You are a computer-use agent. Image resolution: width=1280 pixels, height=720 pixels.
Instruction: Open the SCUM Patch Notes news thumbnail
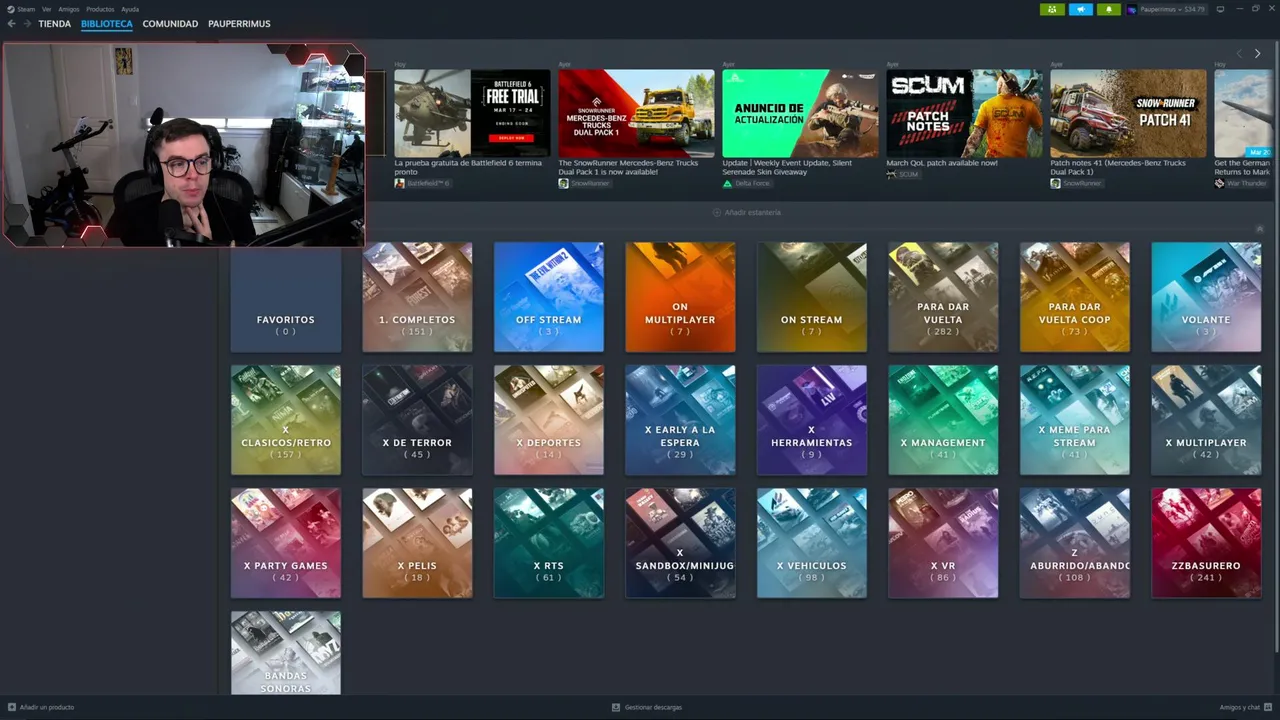pos(964,113)
